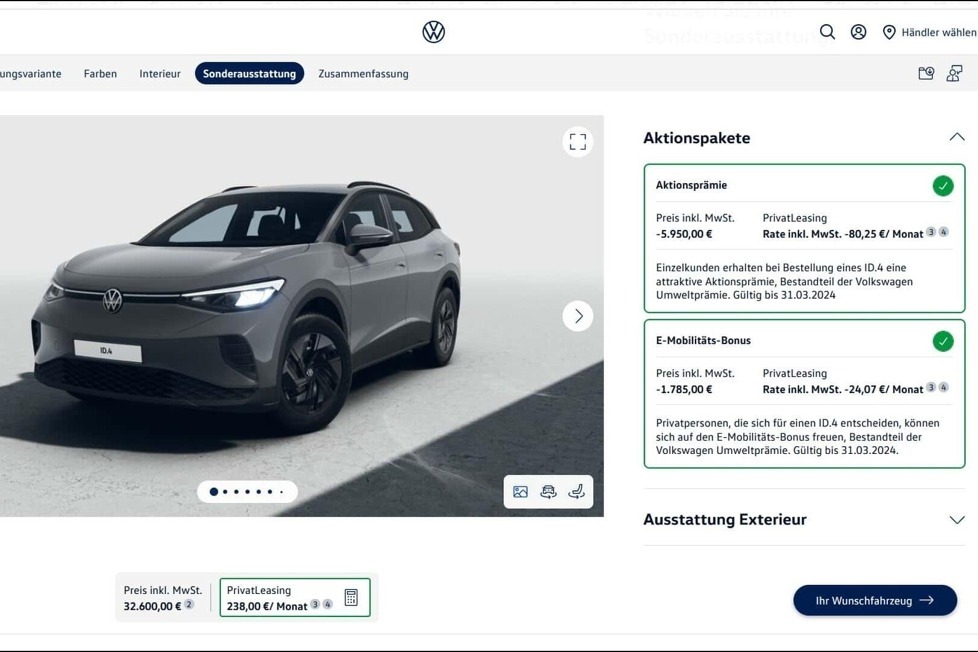Click the E-Mobilitäts-Bonus card title
This screenshot has width=978, height=652.
(703, 341)
